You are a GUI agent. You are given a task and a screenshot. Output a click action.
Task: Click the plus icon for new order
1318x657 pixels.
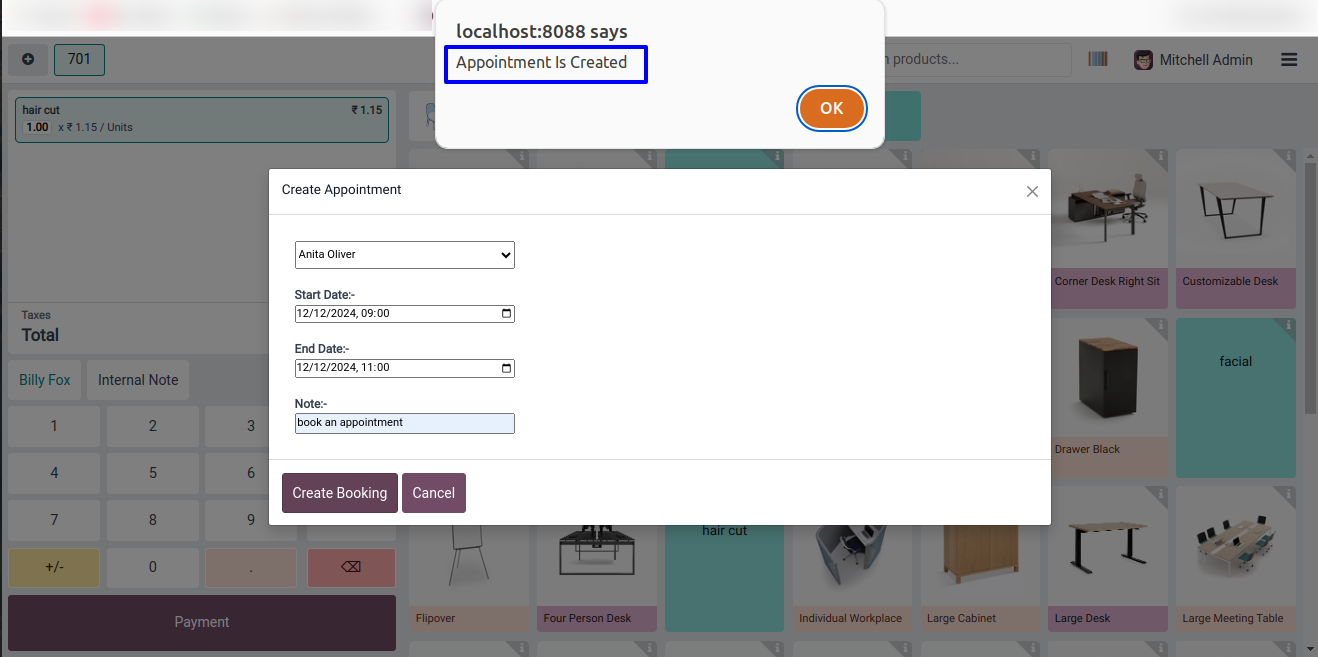(x=28, y=60)
